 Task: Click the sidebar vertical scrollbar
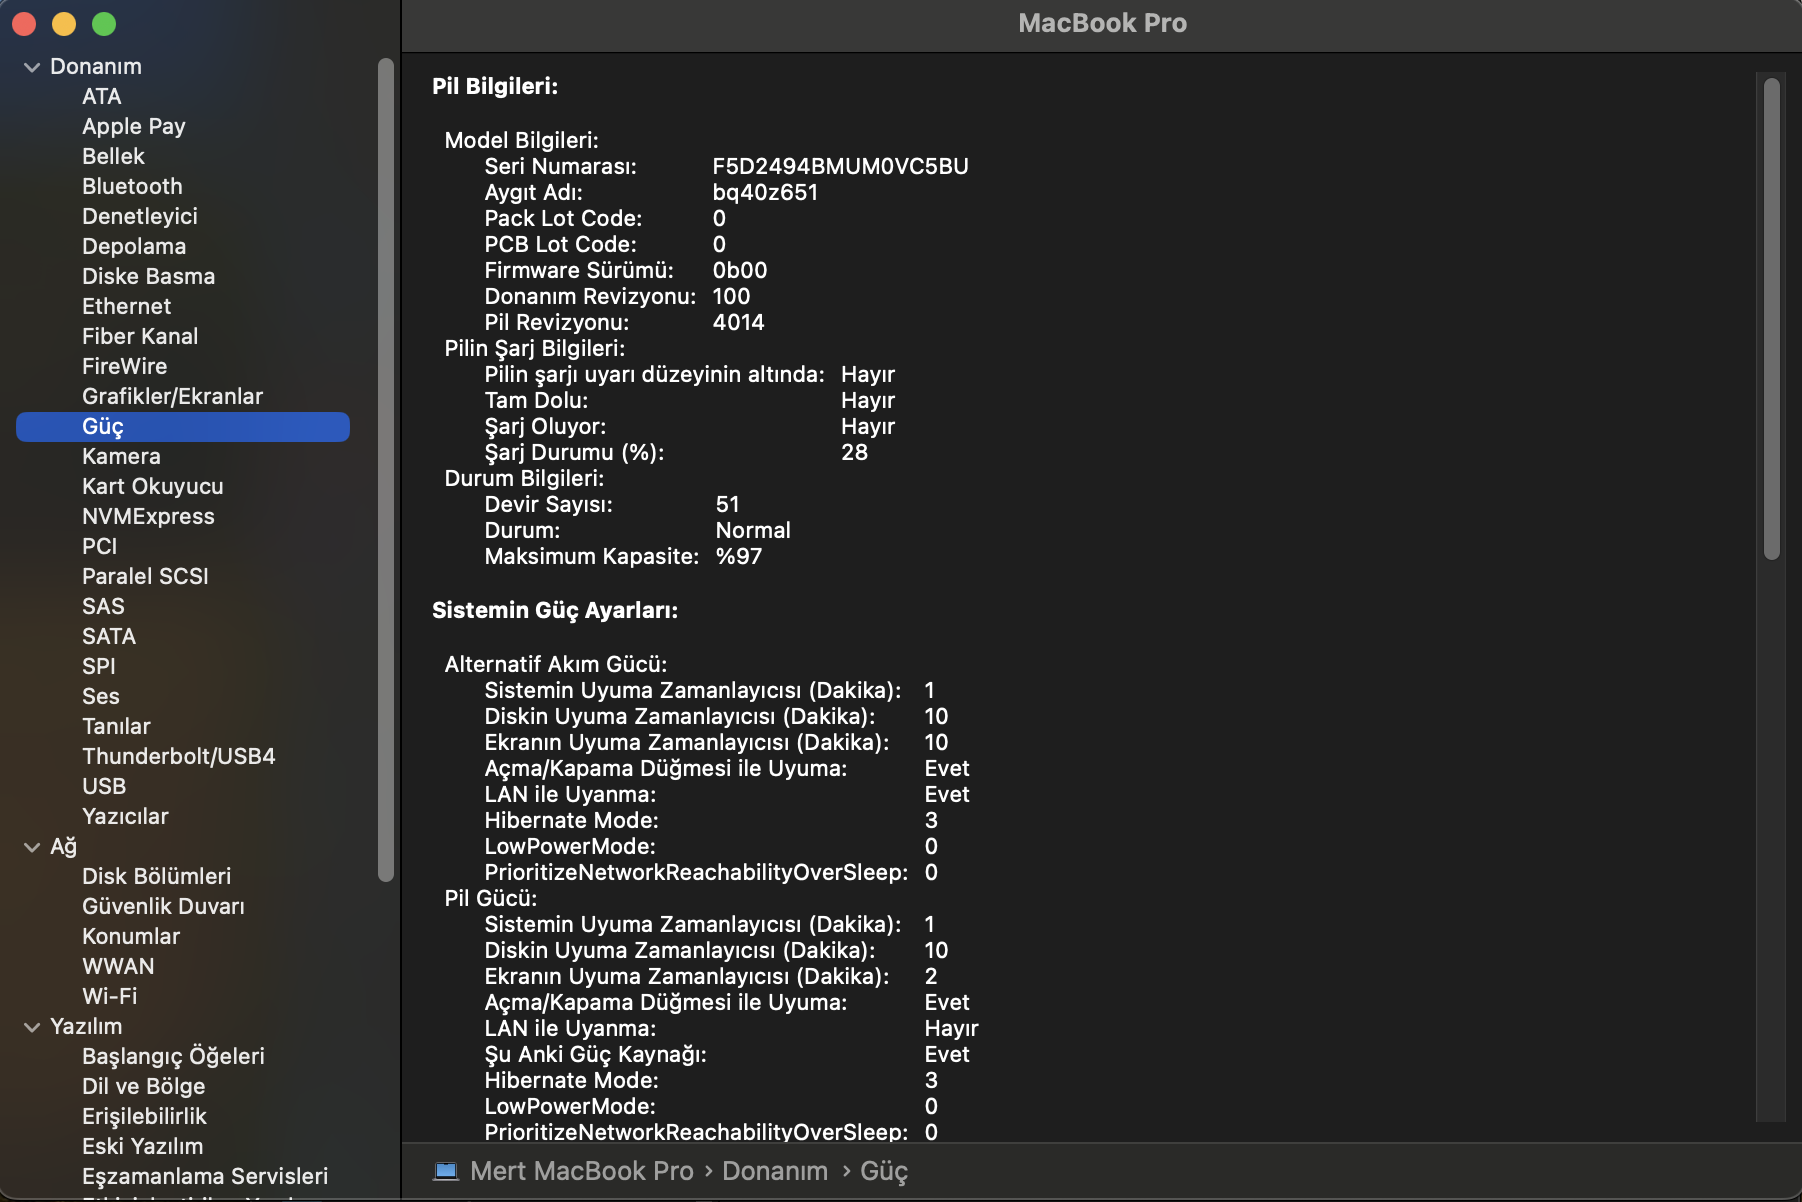click(x=386, y=470)
